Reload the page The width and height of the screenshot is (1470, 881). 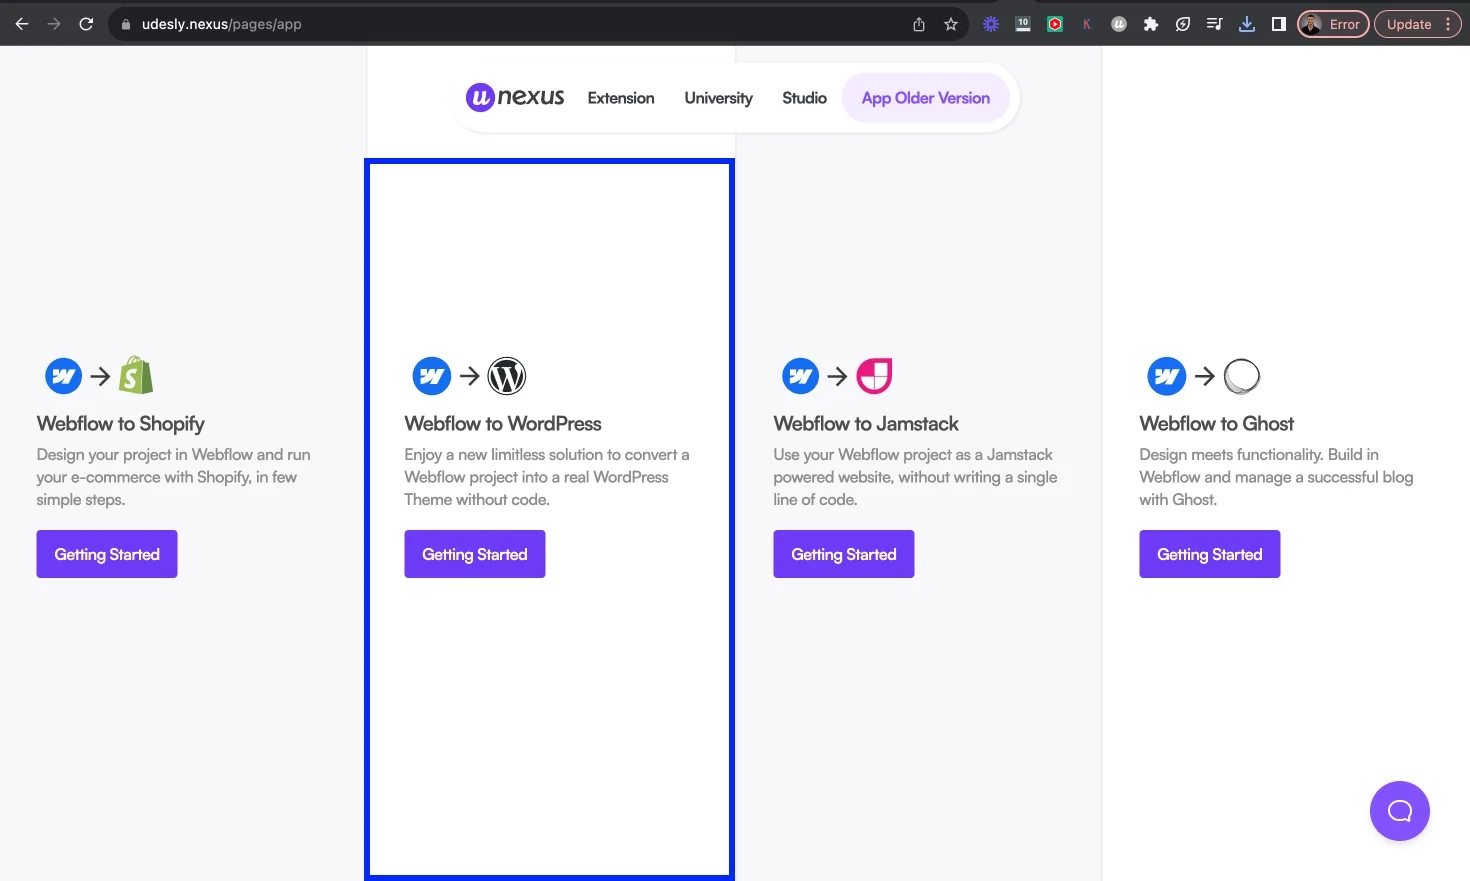click(86, 24)
